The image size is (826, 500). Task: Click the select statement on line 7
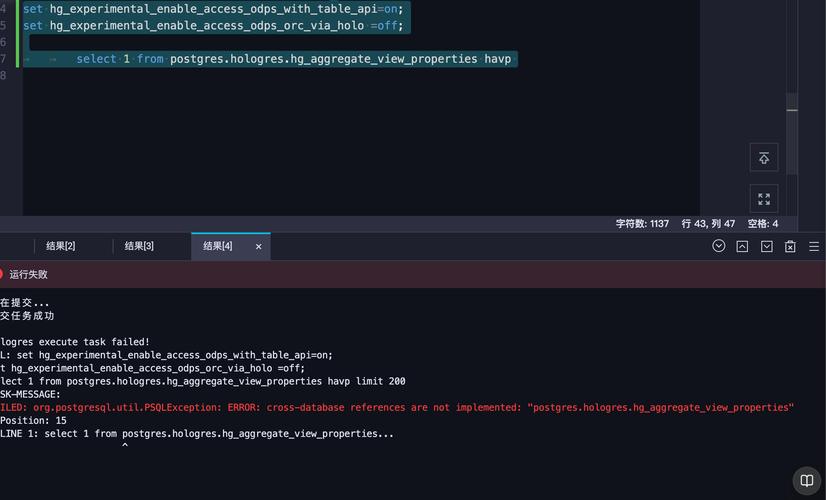tap(293, 59)
